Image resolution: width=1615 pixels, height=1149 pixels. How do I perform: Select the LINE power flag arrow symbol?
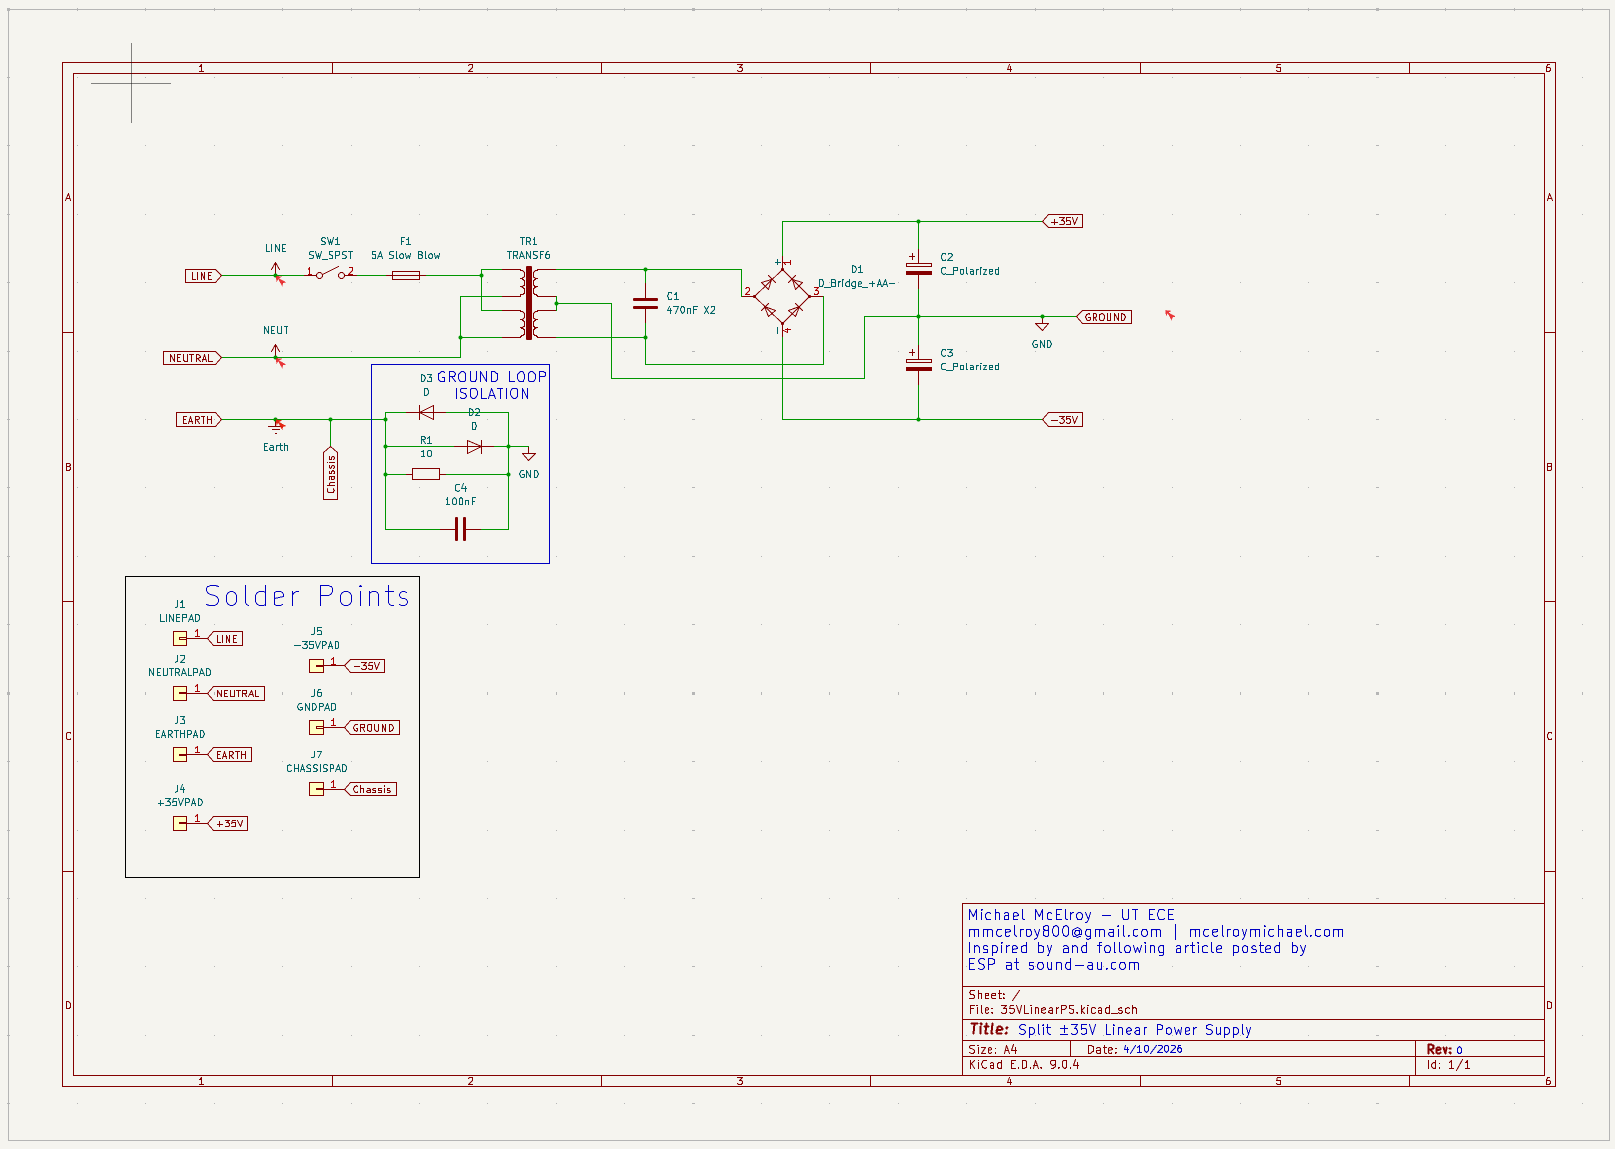coord(276,270)
